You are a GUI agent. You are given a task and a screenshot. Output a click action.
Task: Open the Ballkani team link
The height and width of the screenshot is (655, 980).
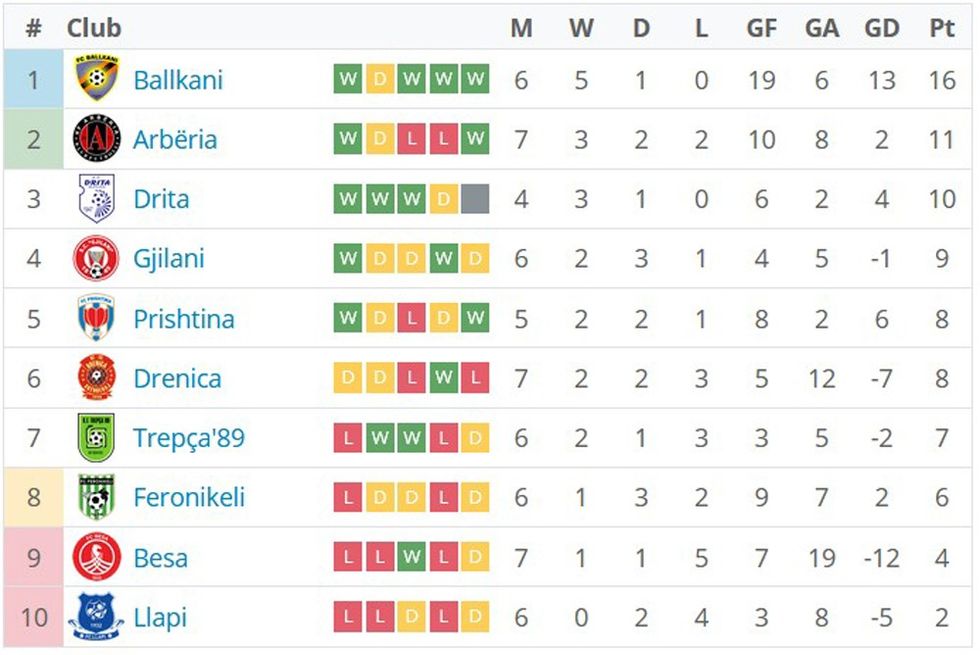(178, 79)
